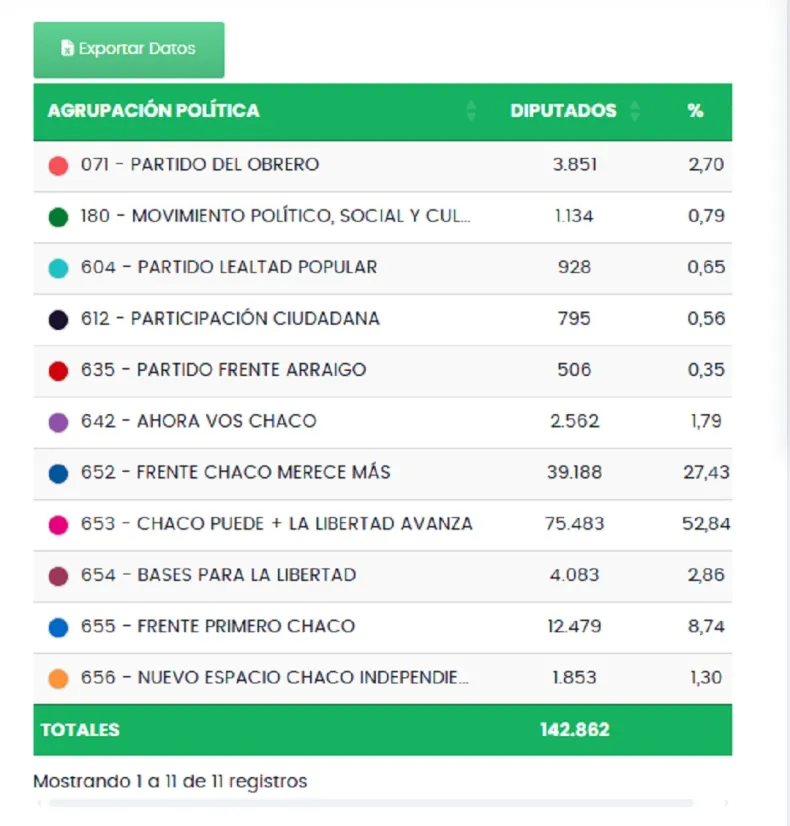The width and height of the screenshot is (790, 826).
Task: Click the cyan dot for Partido Lealtad Popular
Action: click(x=58, y=268)
